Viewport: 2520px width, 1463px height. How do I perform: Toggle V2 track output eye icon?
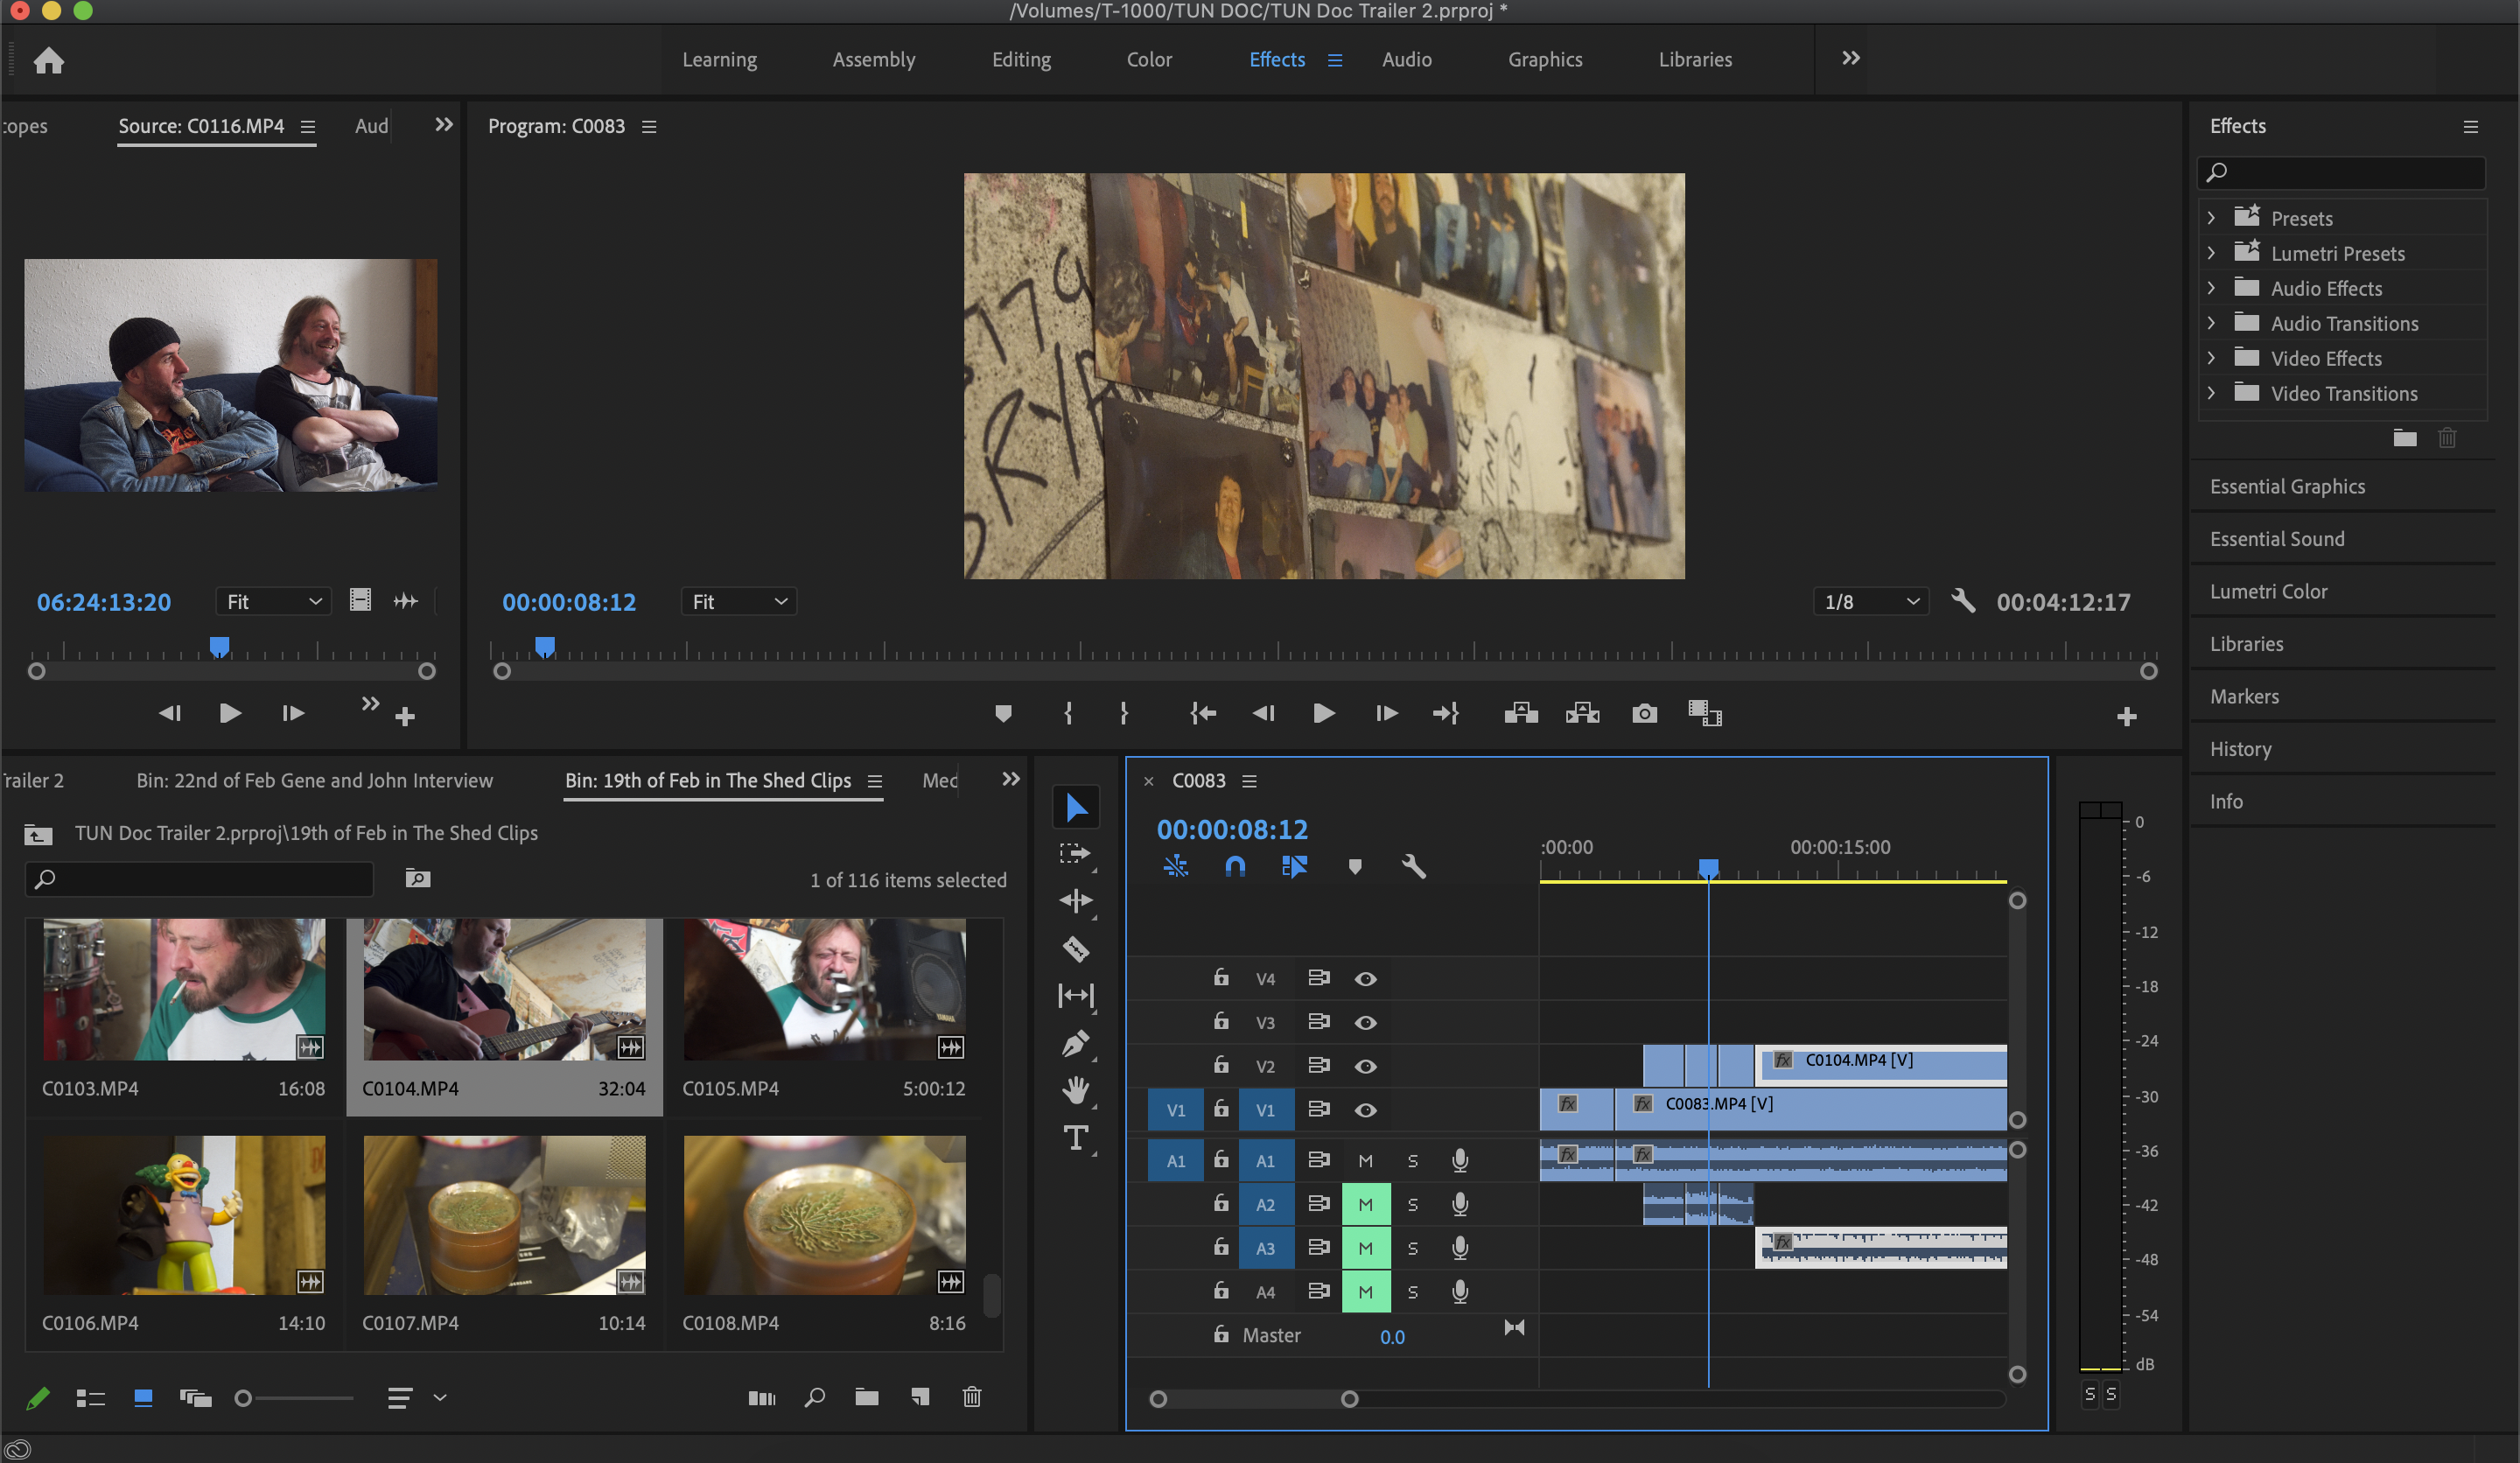tap(1365, 1066)
